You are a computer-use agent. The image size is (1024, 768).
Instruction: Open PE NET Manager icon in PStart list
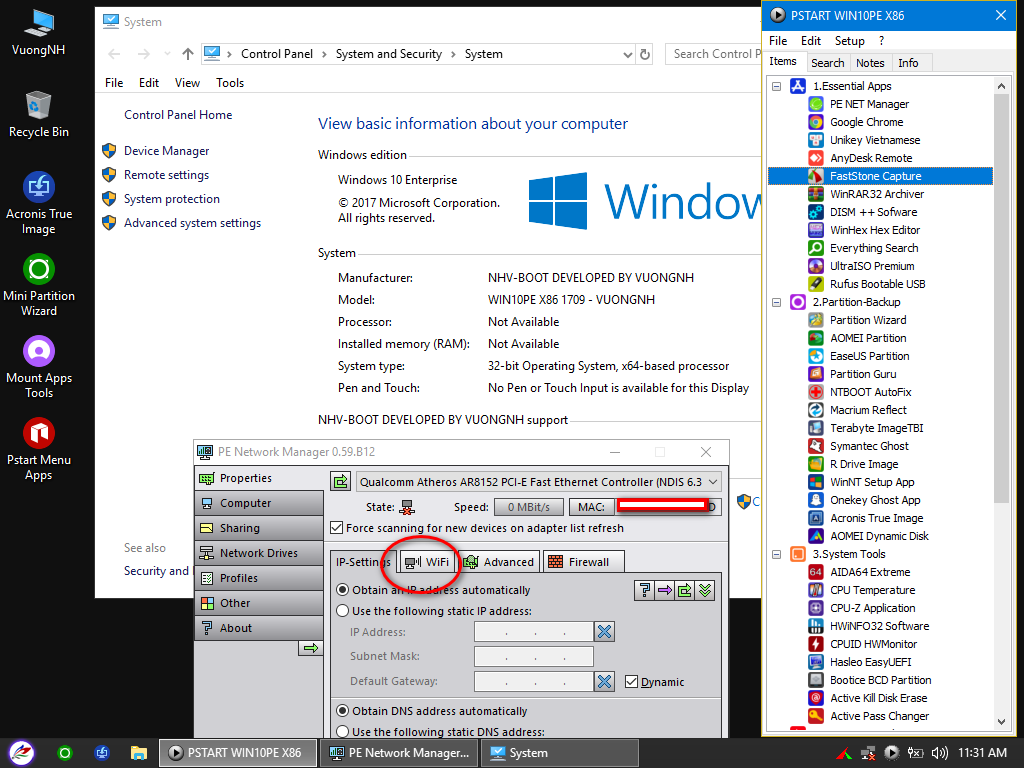816,104
